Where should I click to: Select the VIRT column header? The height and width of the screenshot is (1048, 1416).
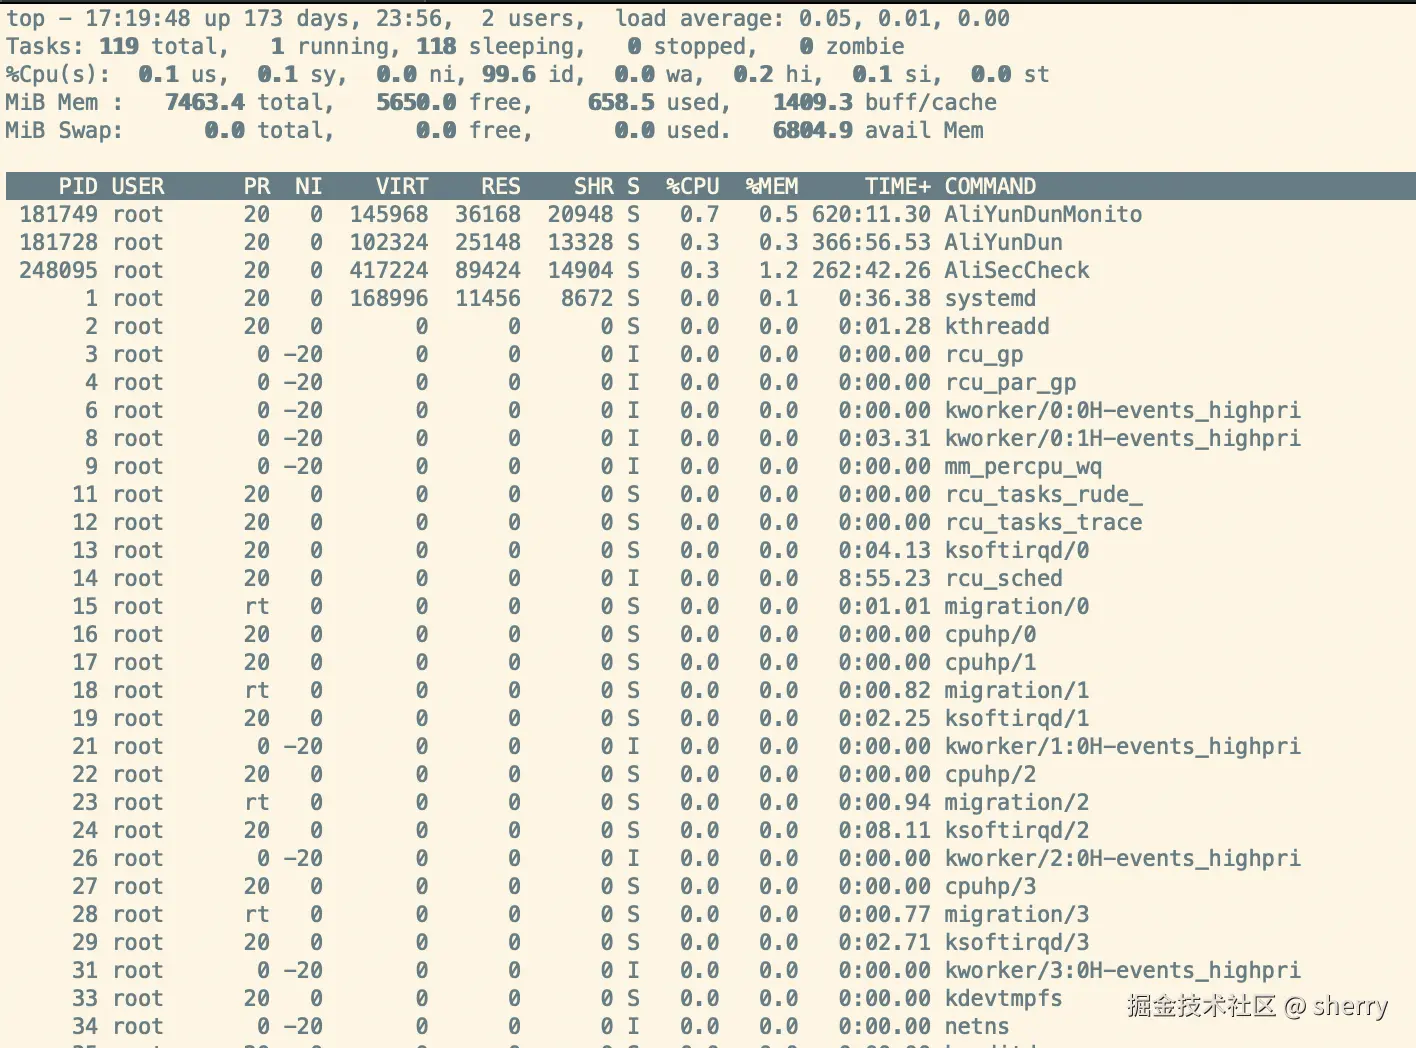coord(402,186)
